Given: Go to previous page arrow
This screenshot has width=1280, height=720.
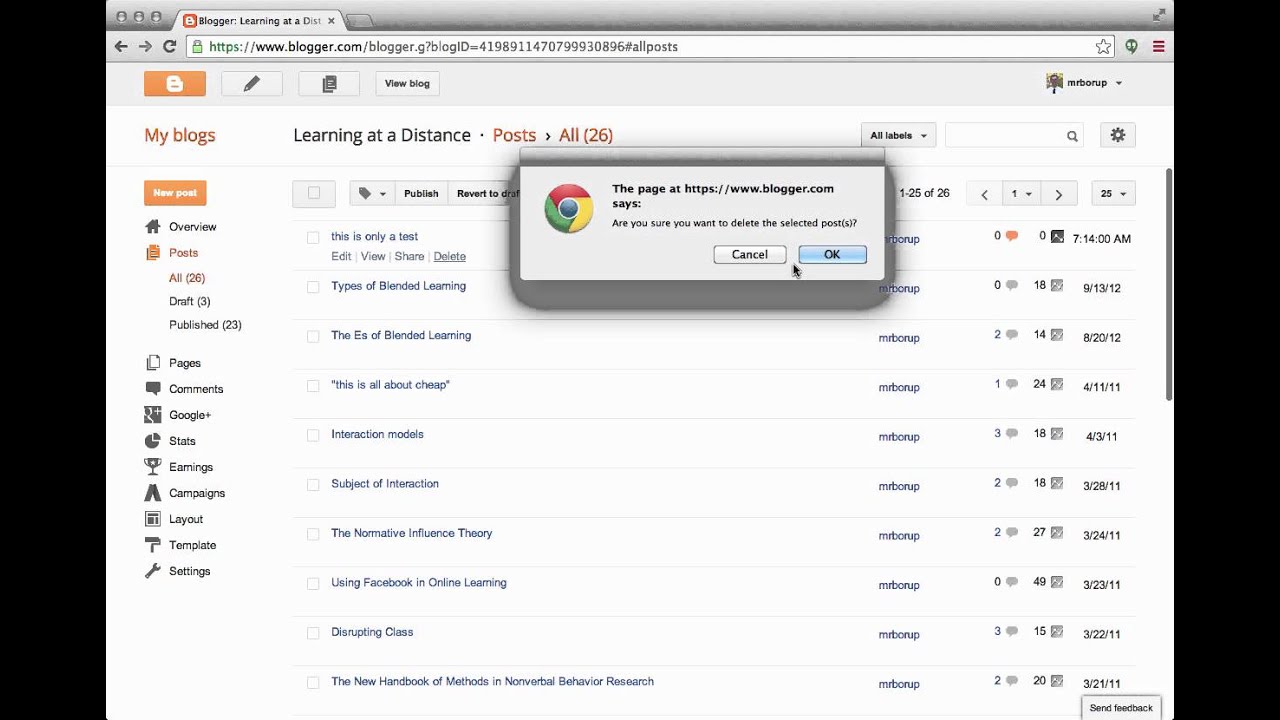Looking at the screenshot, I should tap(984, 194).
